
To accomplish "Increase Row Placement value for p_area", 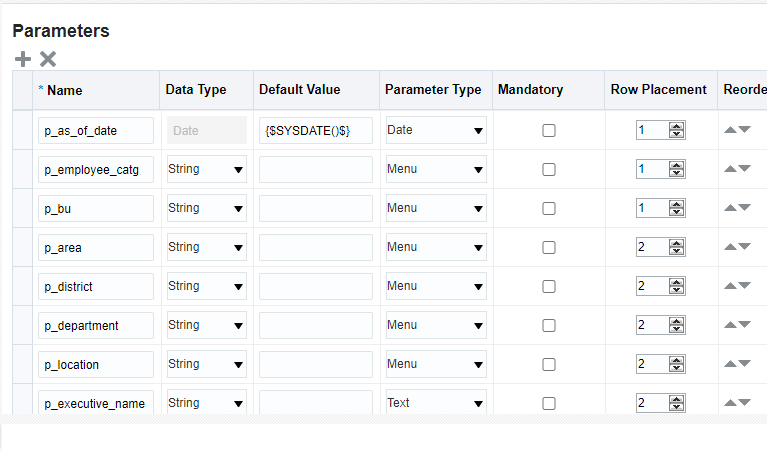I will pyautogui.click(x=677, y=244).
